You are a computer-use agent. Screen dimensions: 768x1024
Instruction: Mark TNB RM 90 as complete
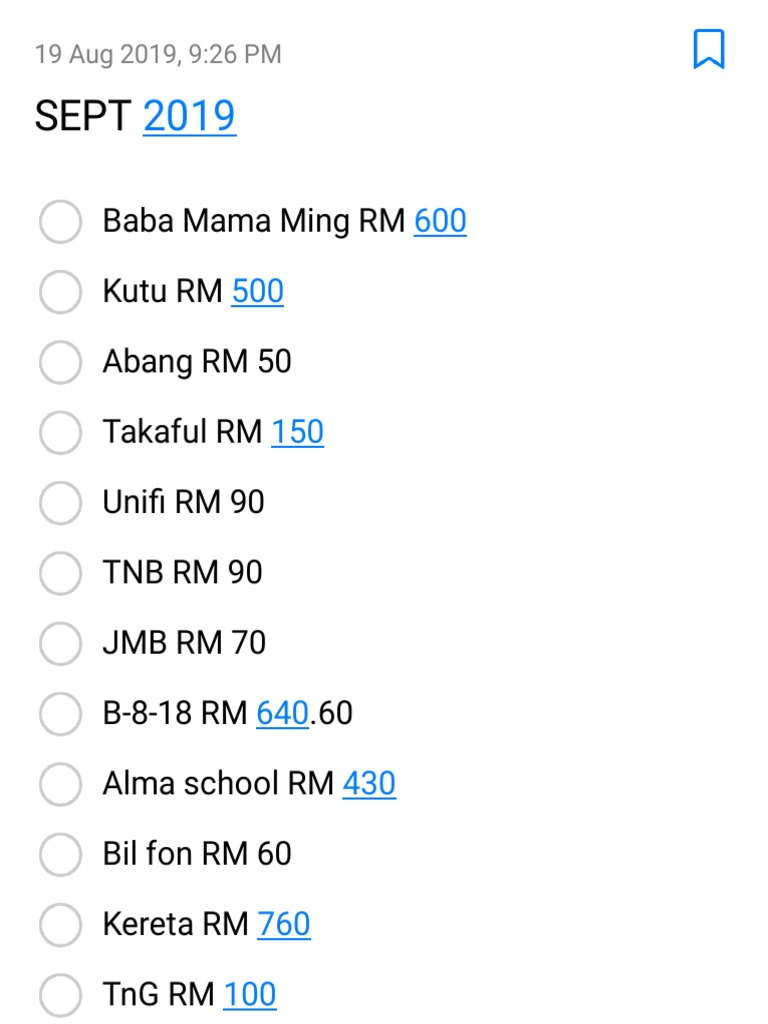pos(60,573)
